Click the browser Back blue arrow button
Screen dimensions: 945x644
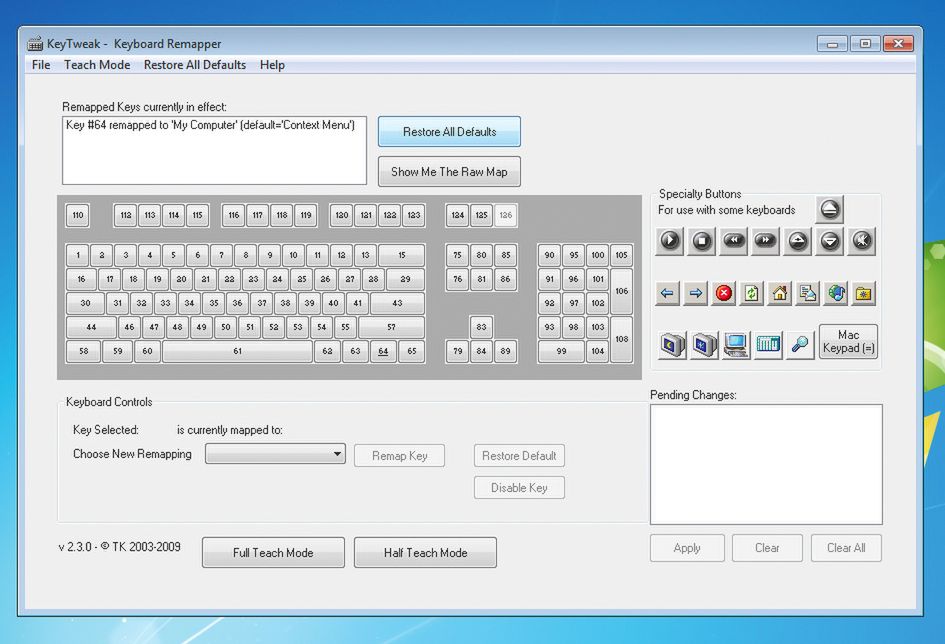[667, 293]
